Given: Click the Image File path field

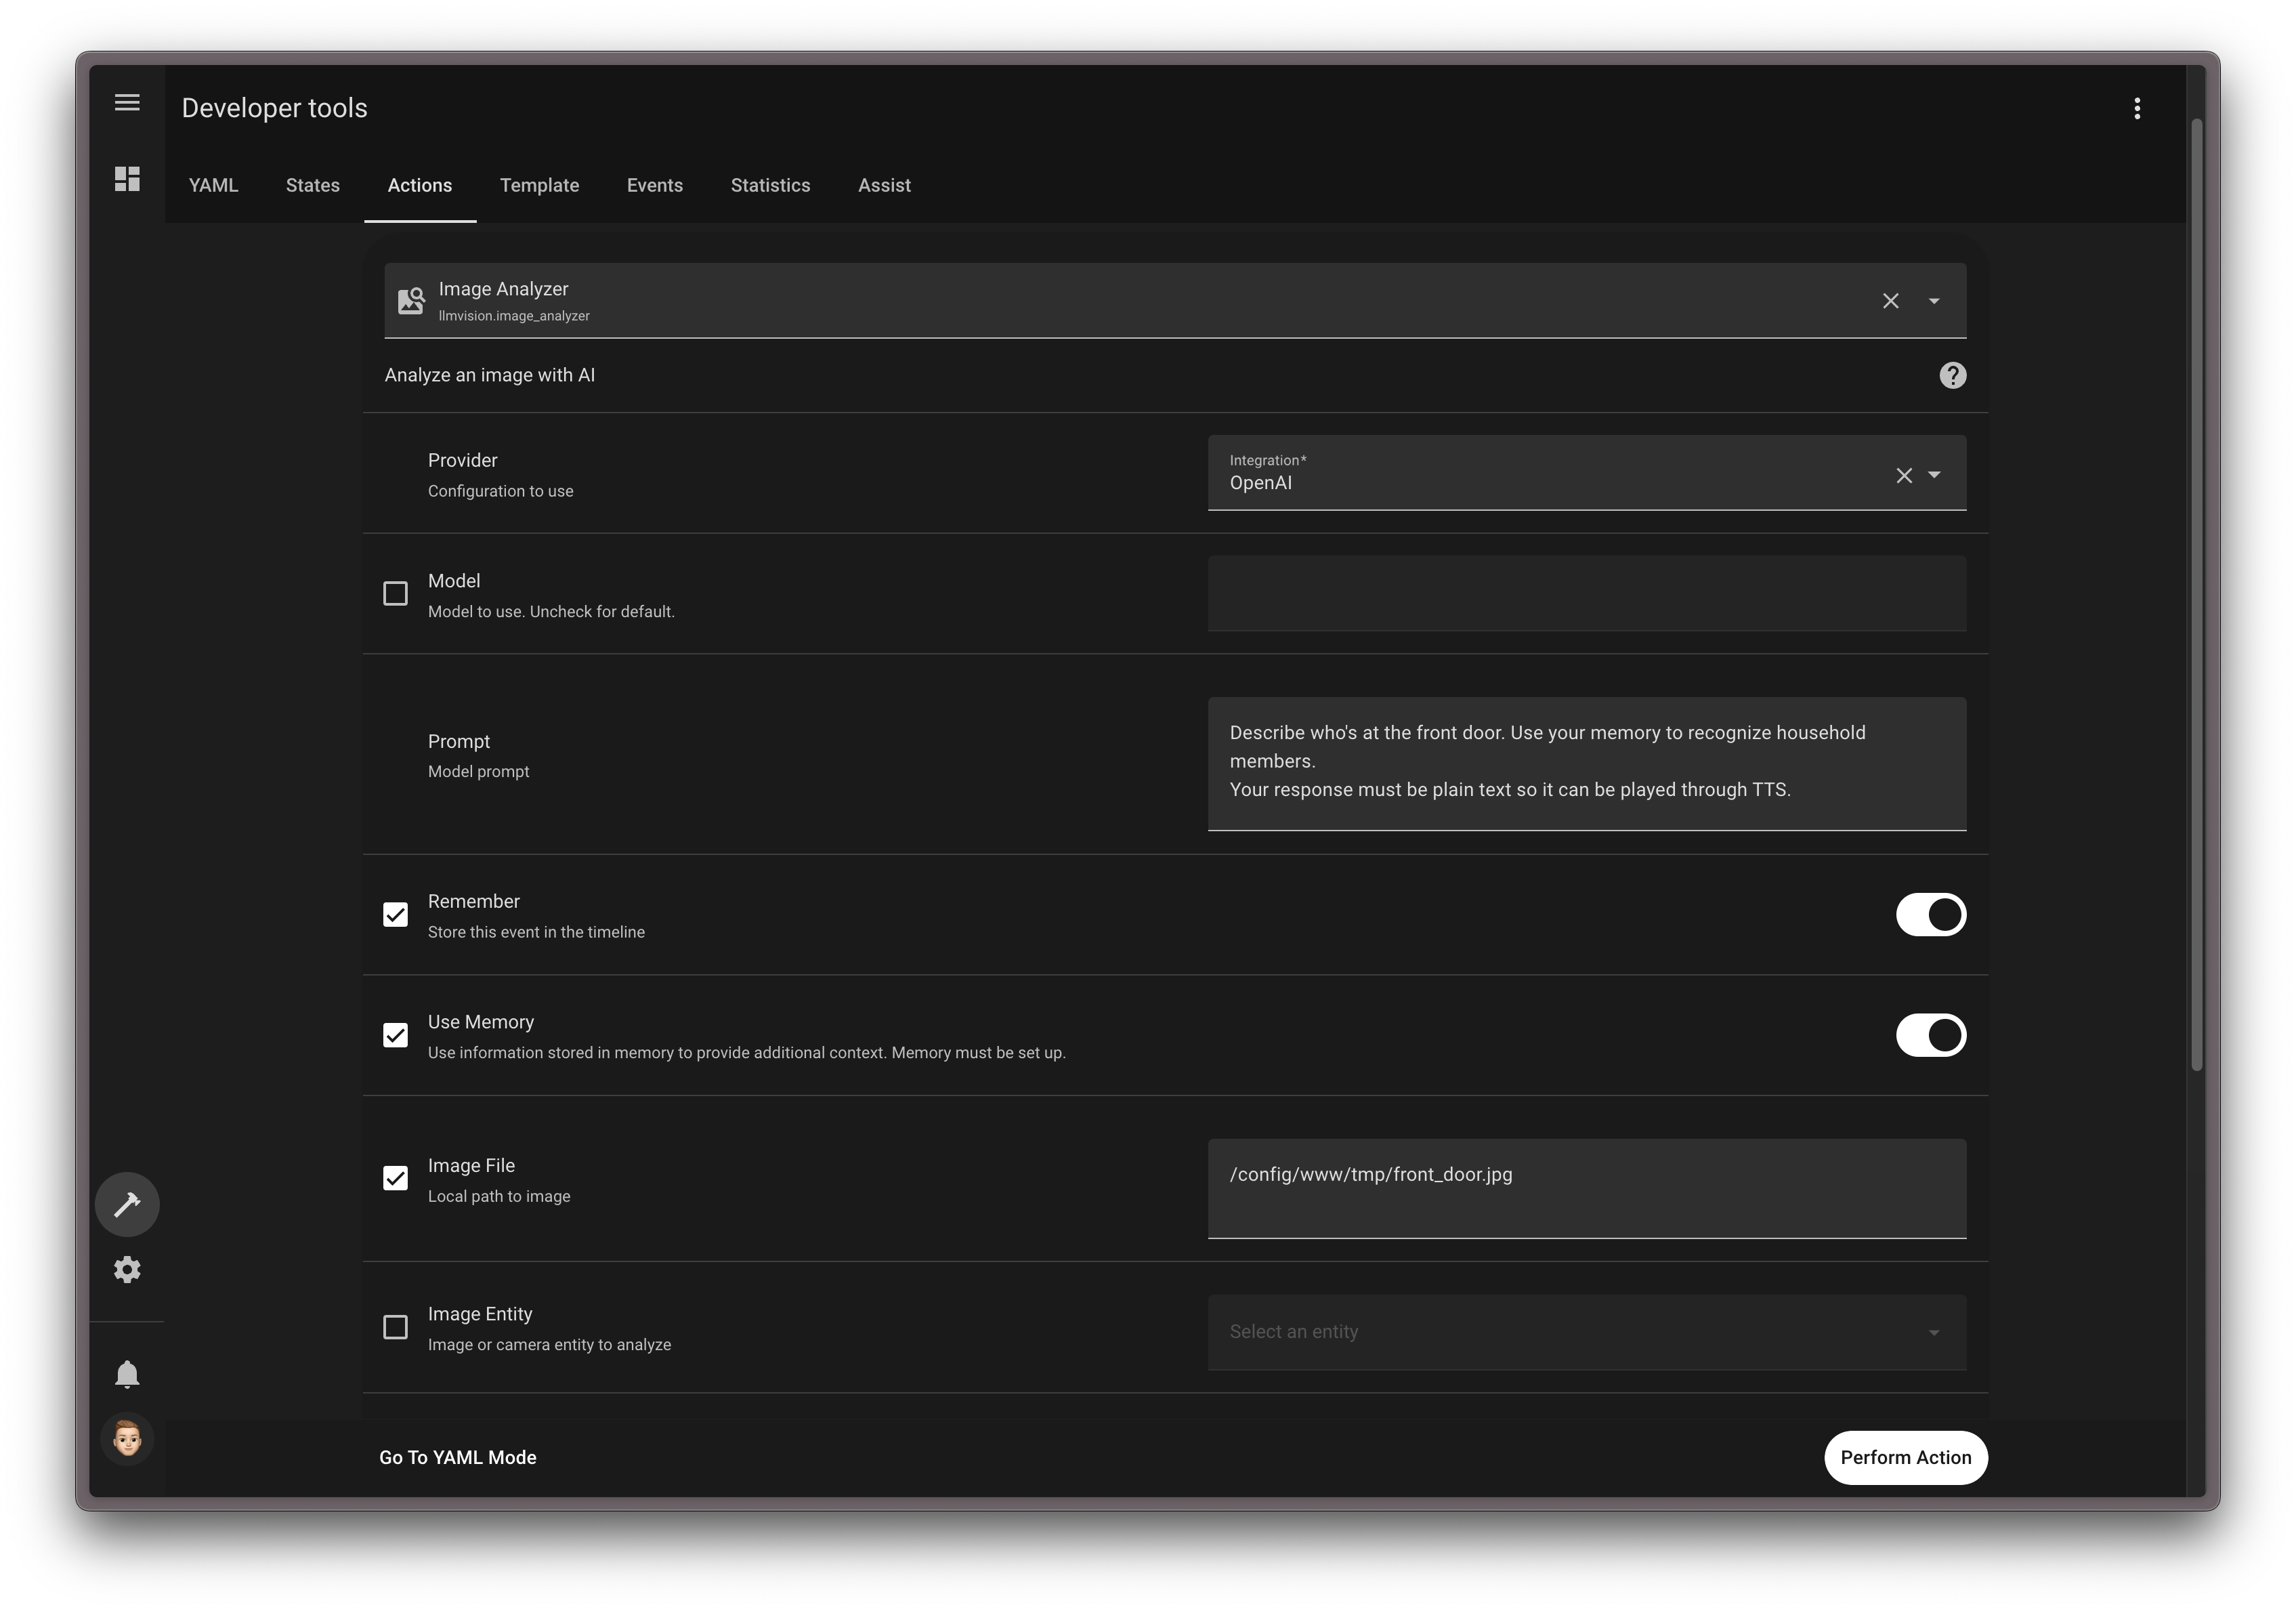Looking at the screenshot, I should [x=1587, y=1189].
